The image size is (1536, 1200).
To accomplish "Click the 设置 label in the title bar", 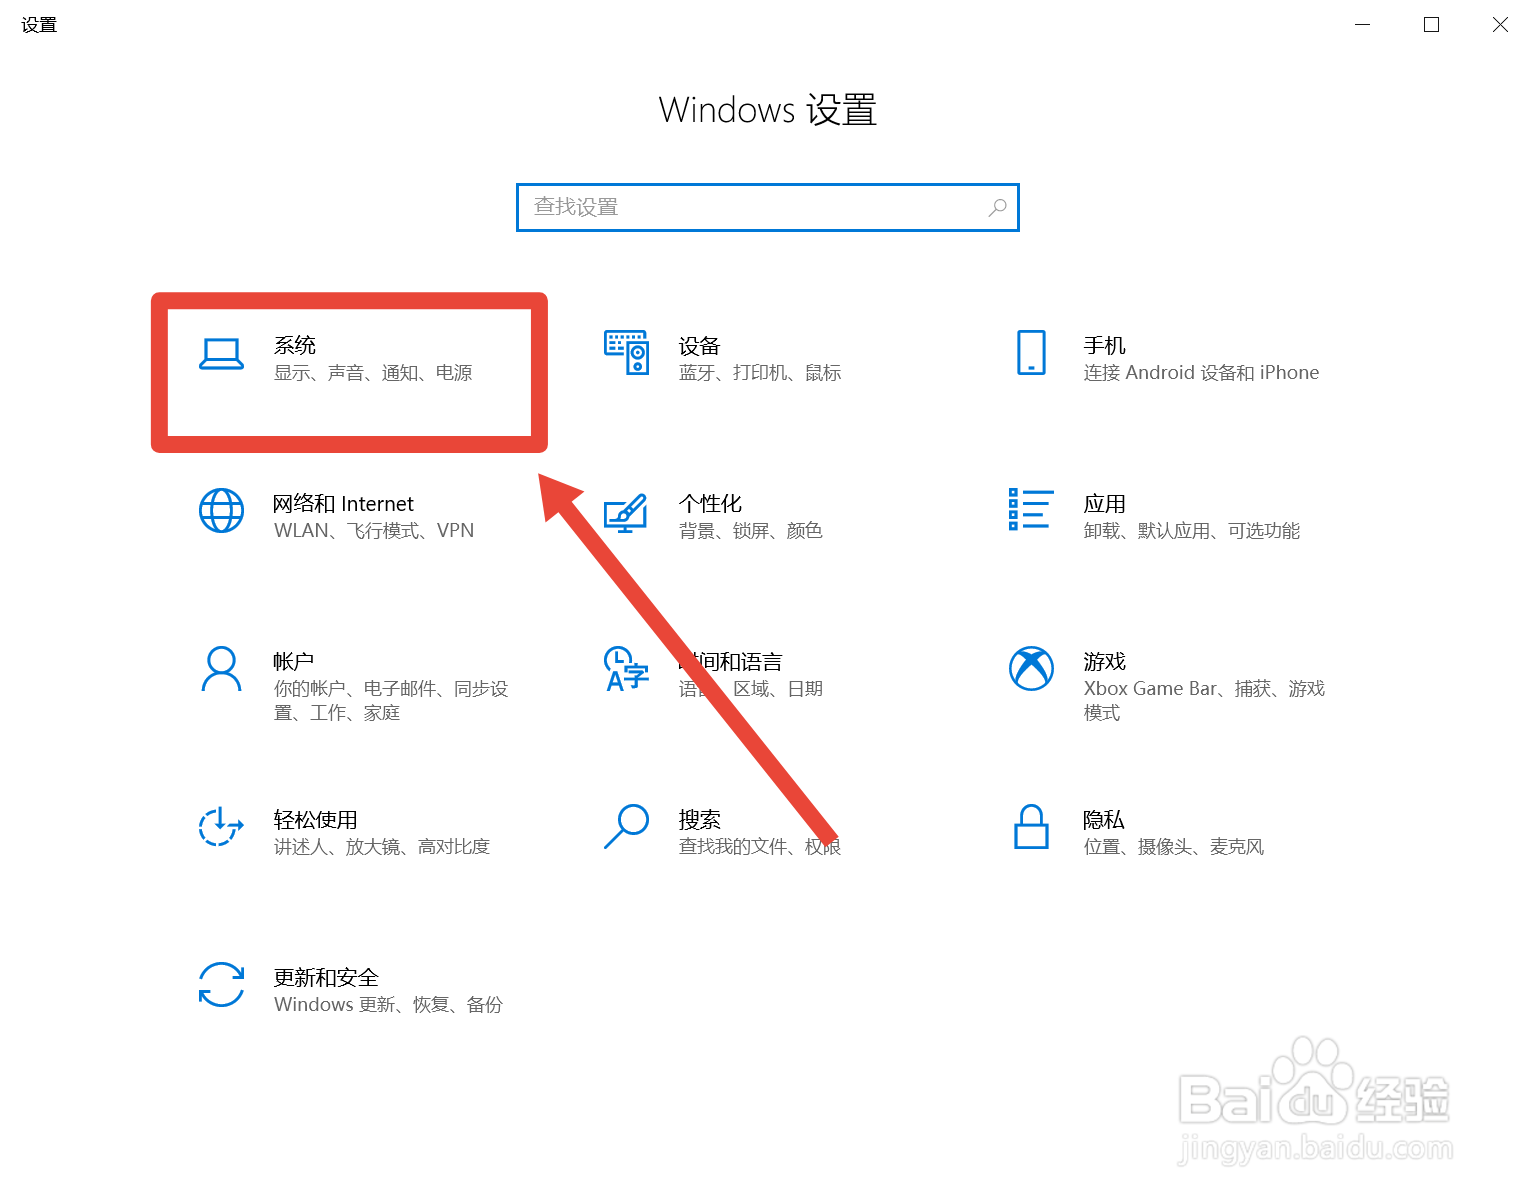I will click(x=39, y=24).
